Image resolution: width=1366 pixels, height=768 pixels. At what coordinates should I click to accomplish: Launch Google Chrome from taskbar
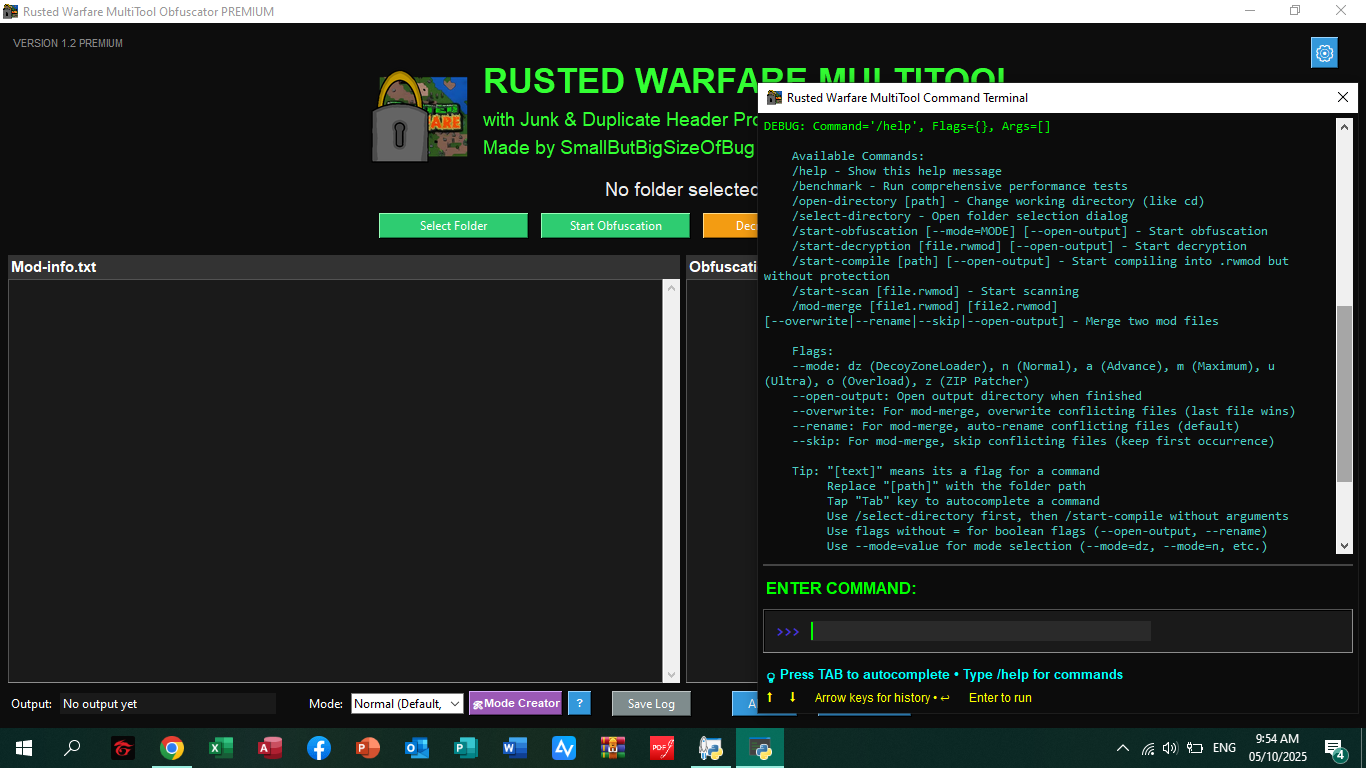coord(172,747)
